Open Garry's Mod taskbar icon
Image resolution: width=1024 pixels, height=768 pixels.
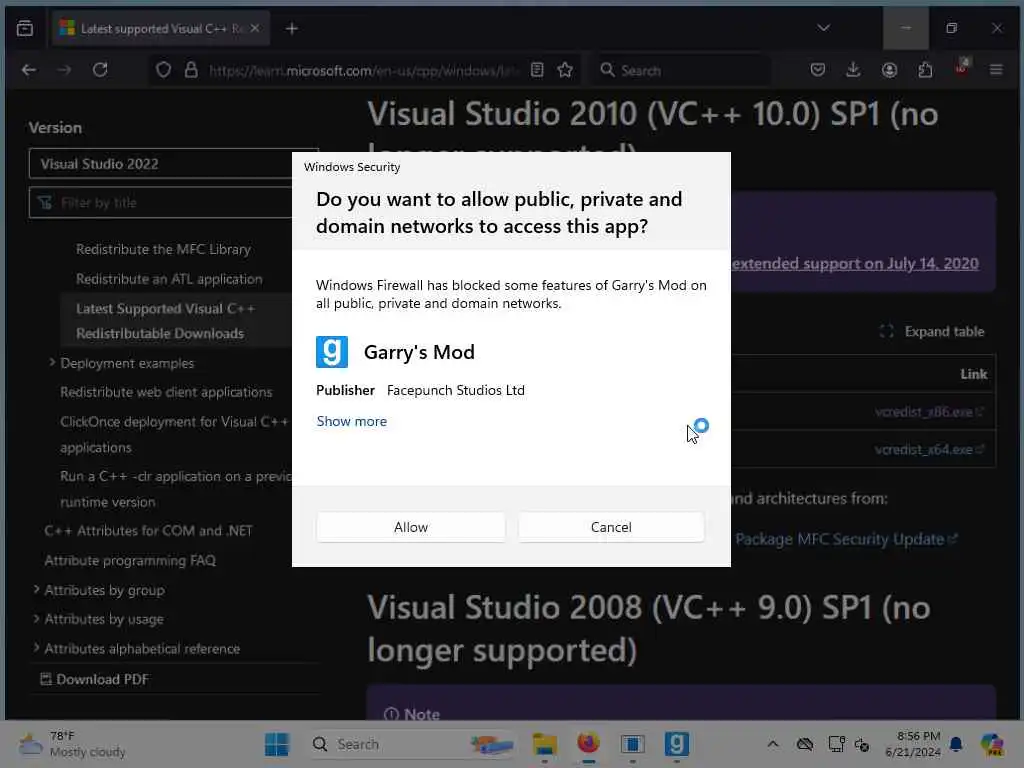click(x=677, y=744)
